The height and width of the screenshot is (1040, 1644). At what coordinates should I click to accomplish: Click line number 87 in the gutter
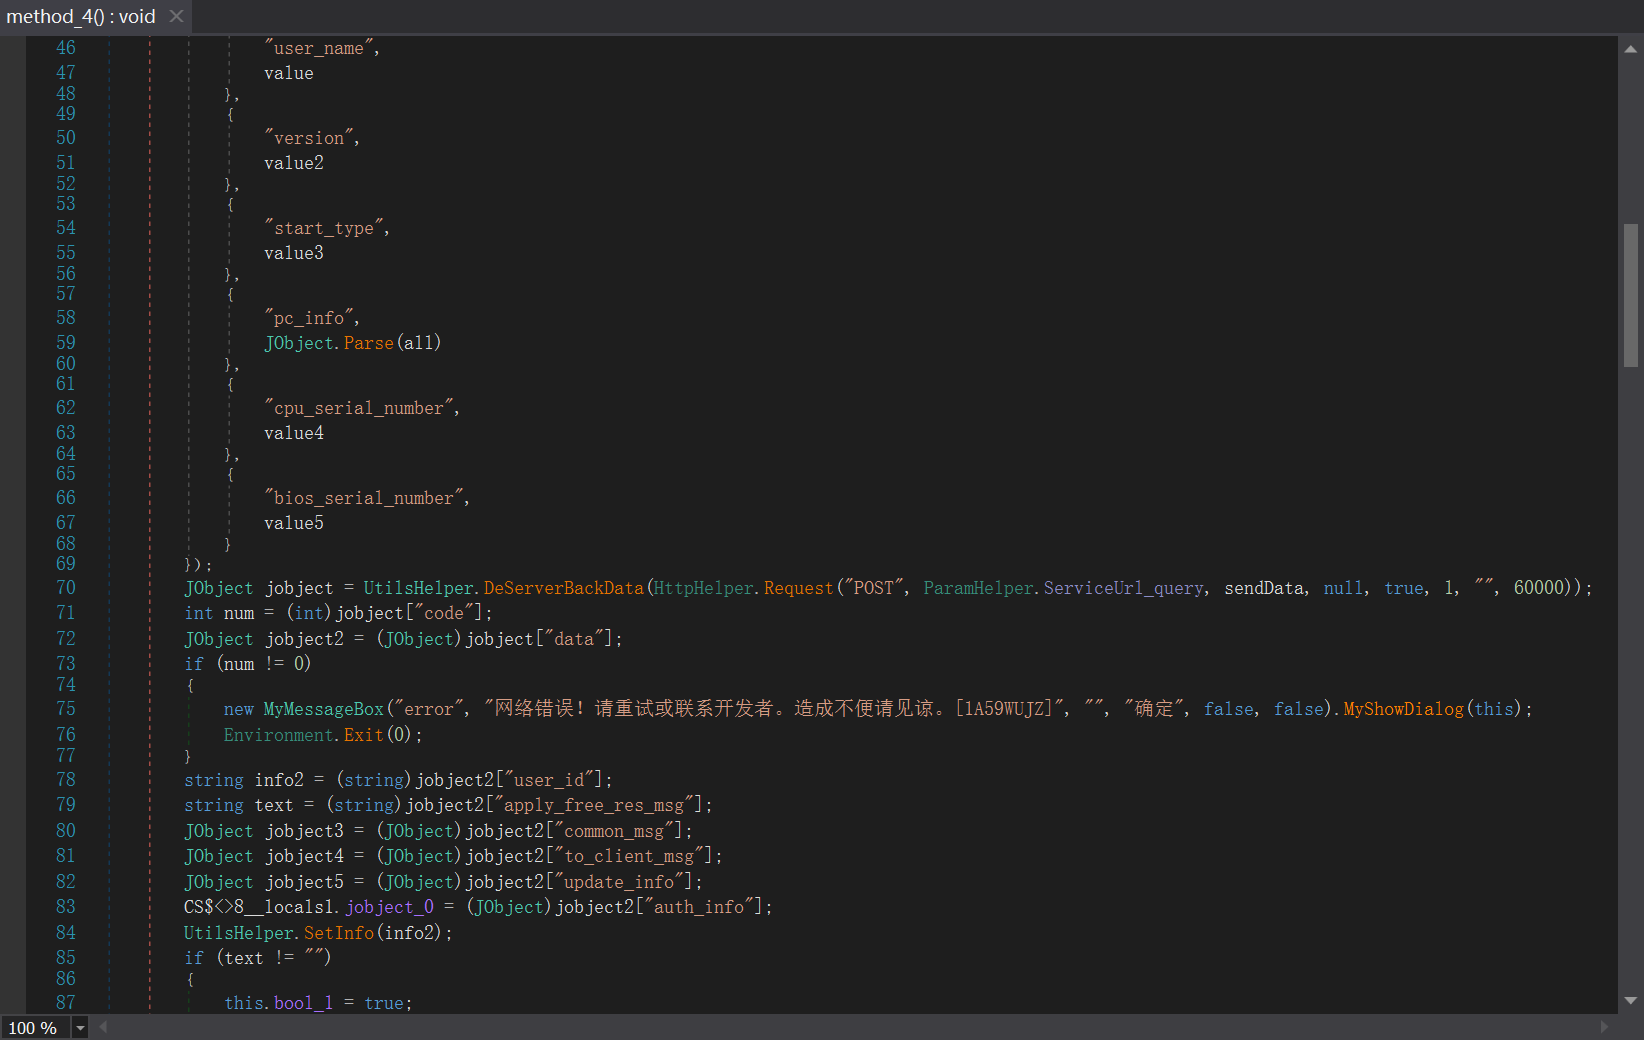click(66, 1003)
